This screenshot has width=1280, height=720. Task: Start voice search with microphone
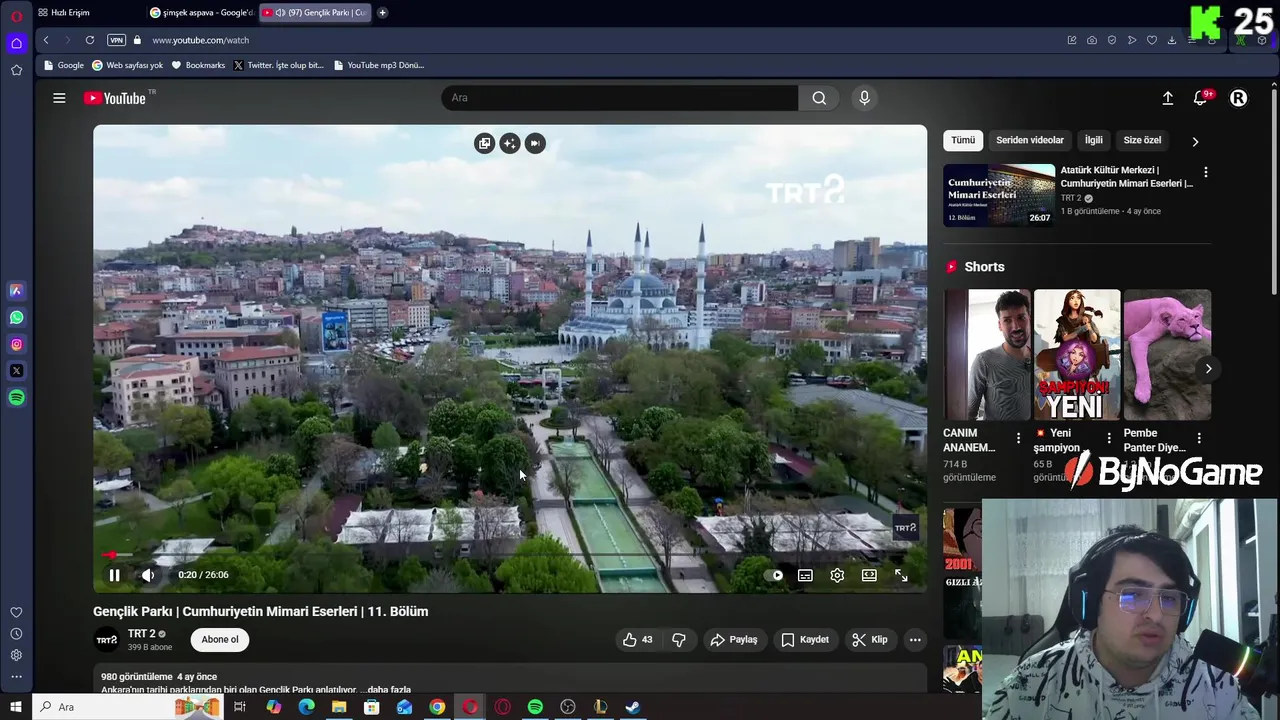864,97
